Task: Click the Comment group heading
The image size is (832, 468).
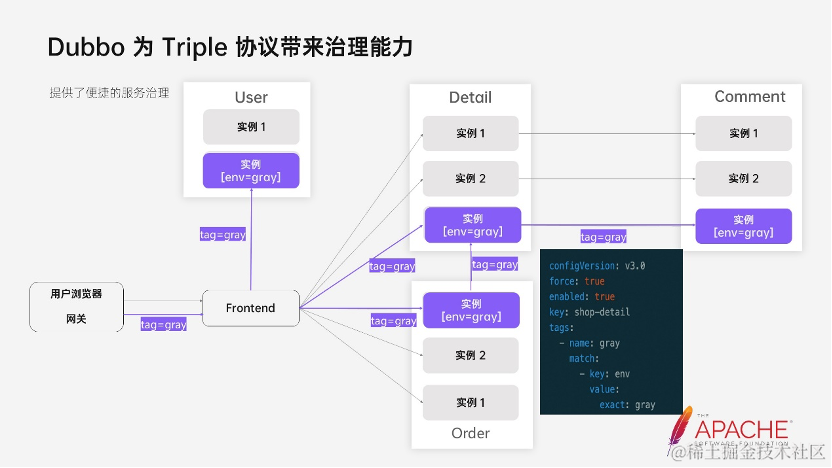Action: (x=750, y=97)
